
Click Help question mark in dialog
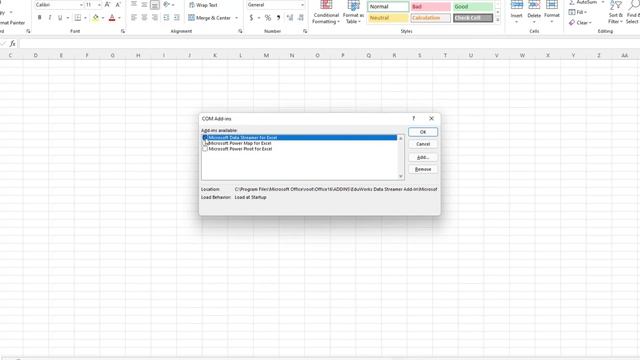(413, 118)
